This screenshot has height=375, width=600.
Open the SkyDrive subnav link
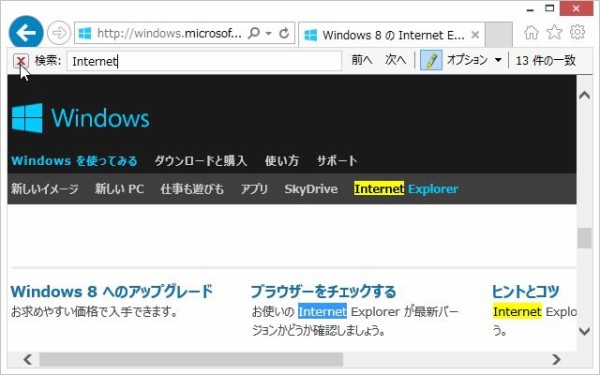311,189
